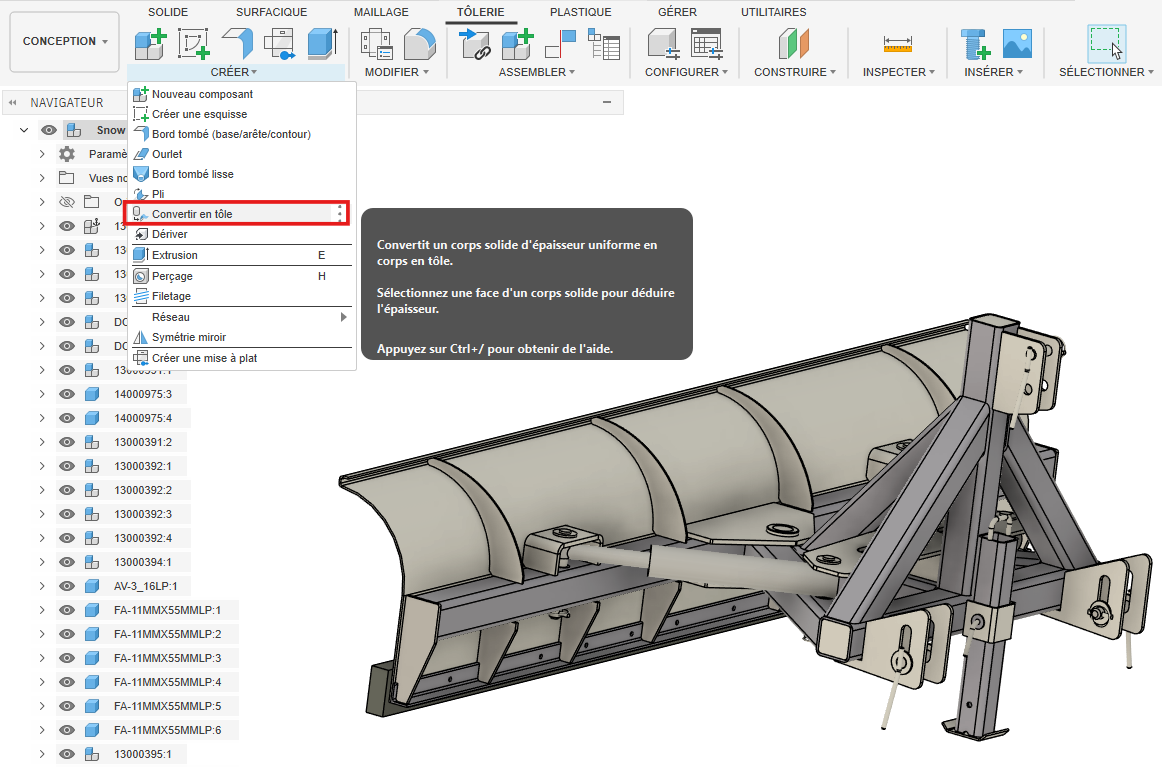
Task: Expand the 13000392:2 tree node
Action: 42,490
